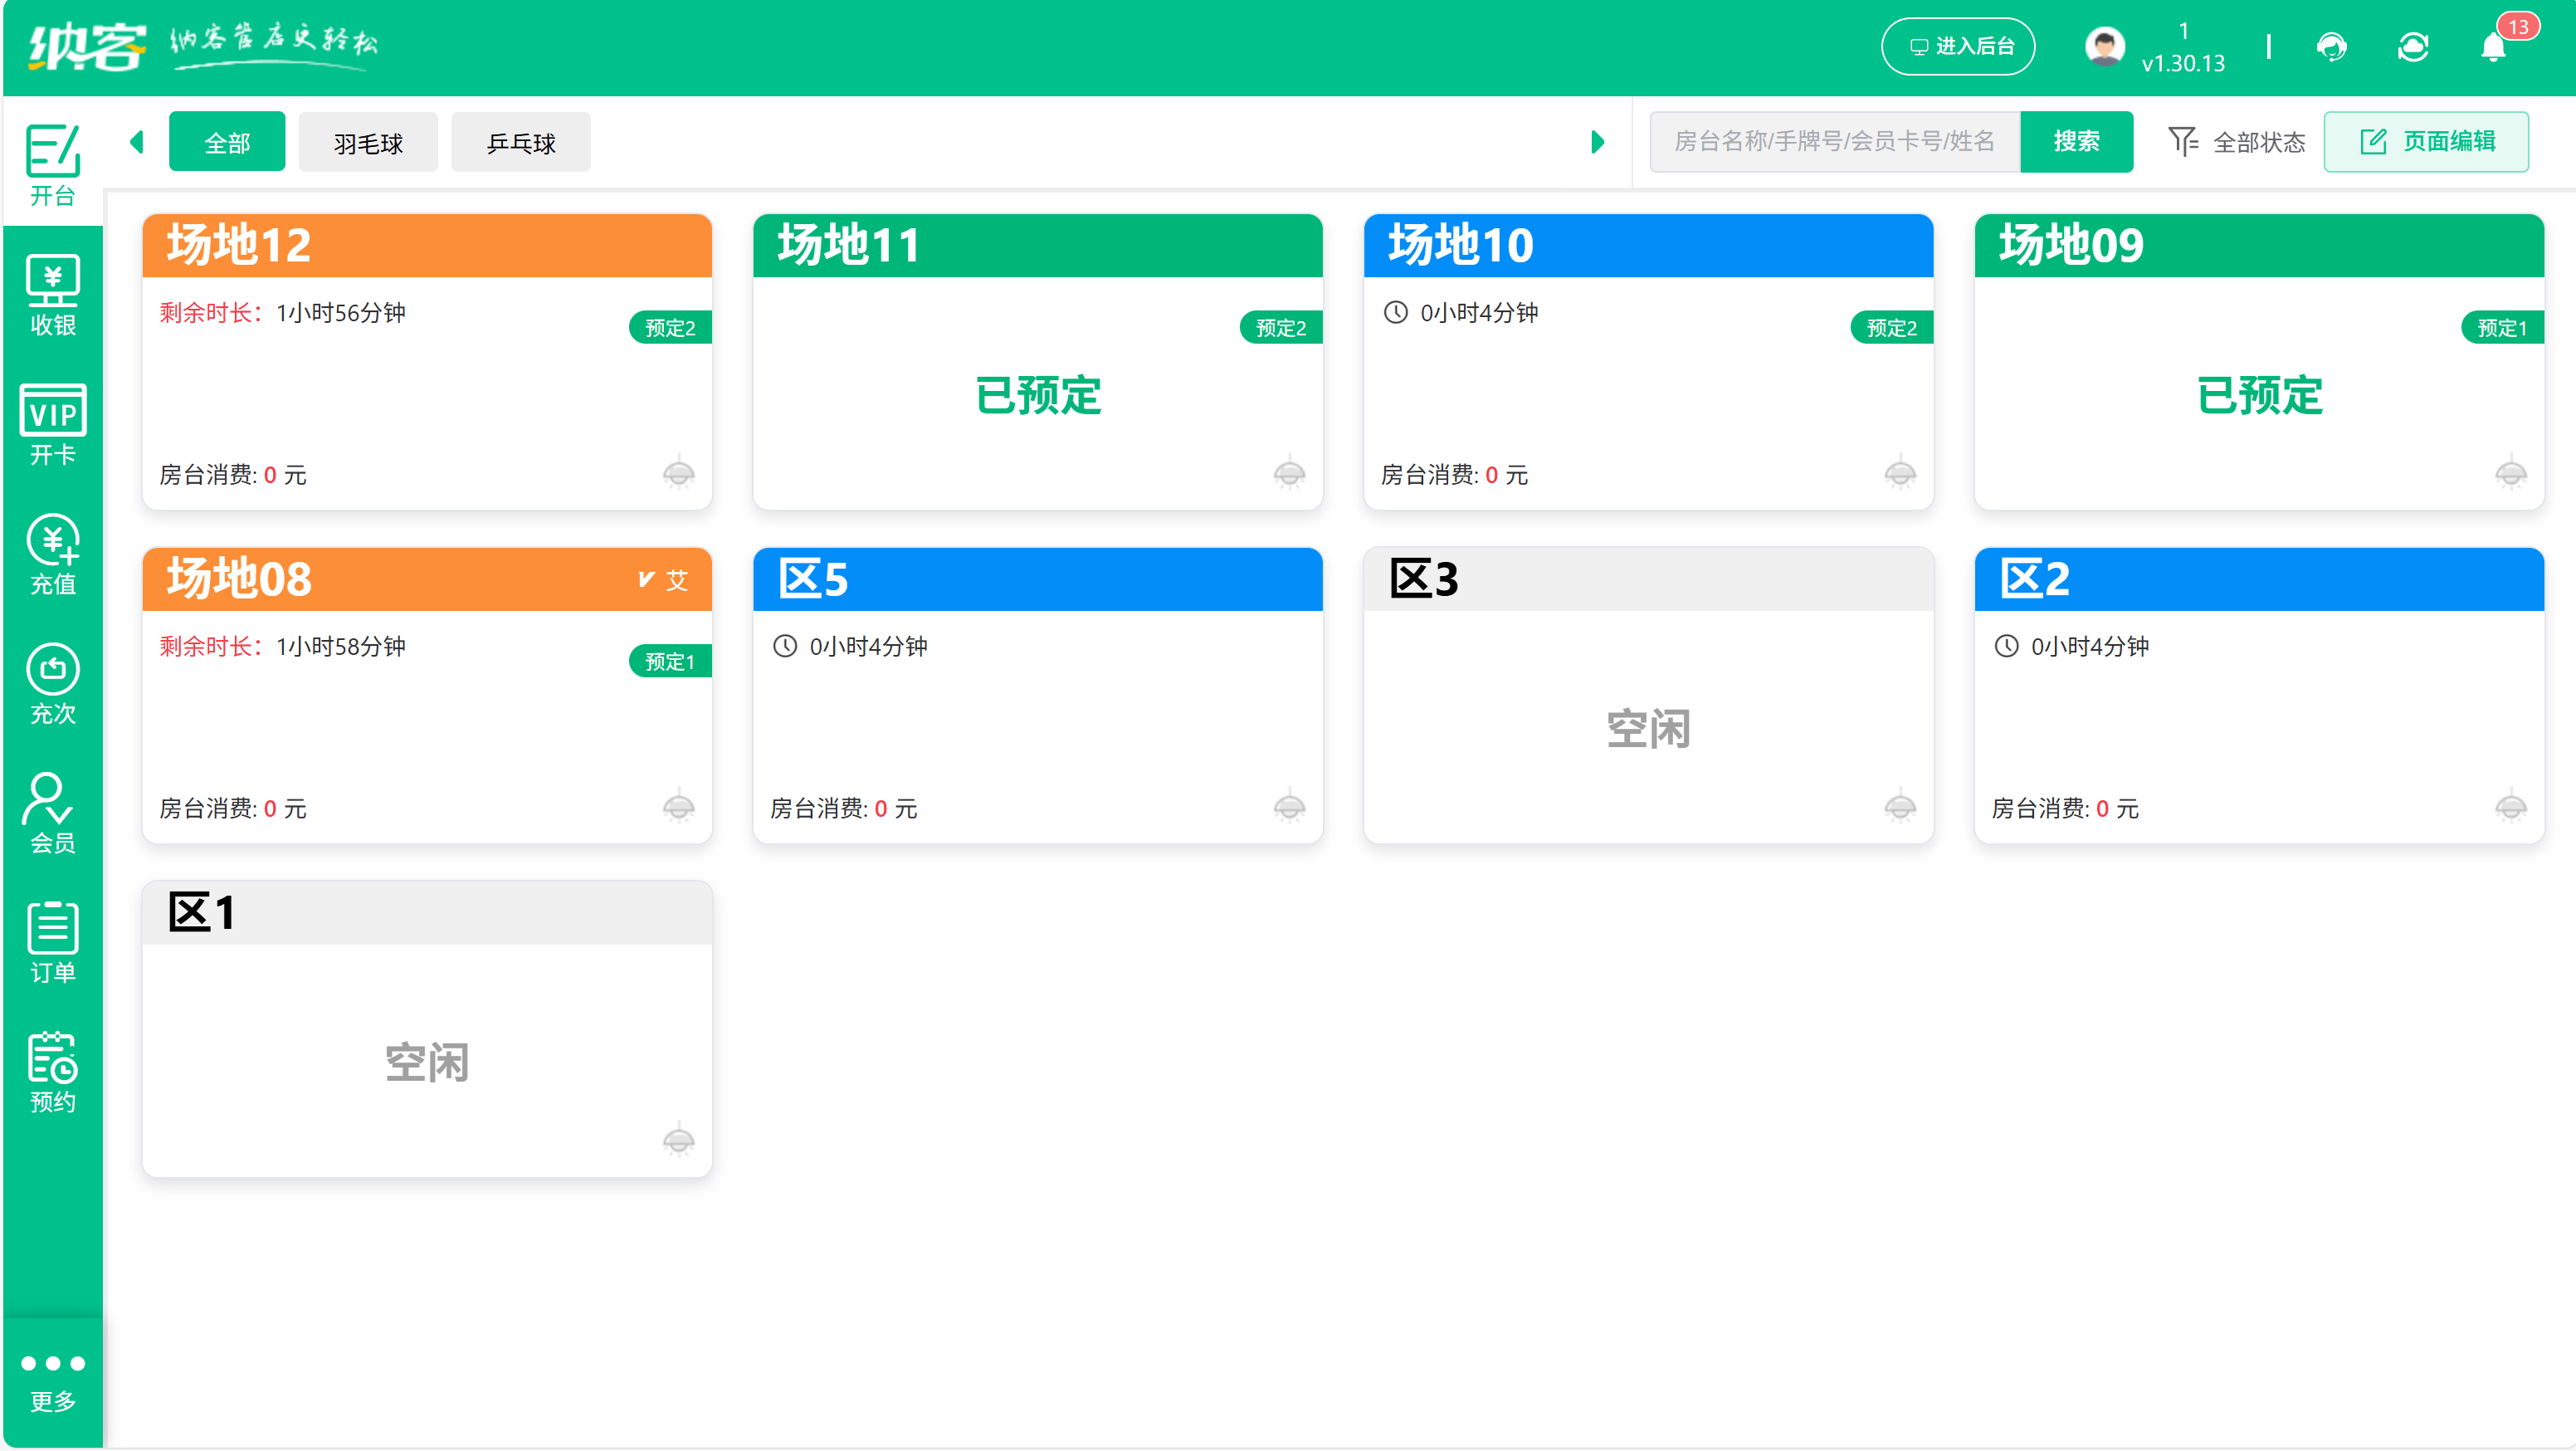Open the 场地11 card header

(x=1038, y=245)
